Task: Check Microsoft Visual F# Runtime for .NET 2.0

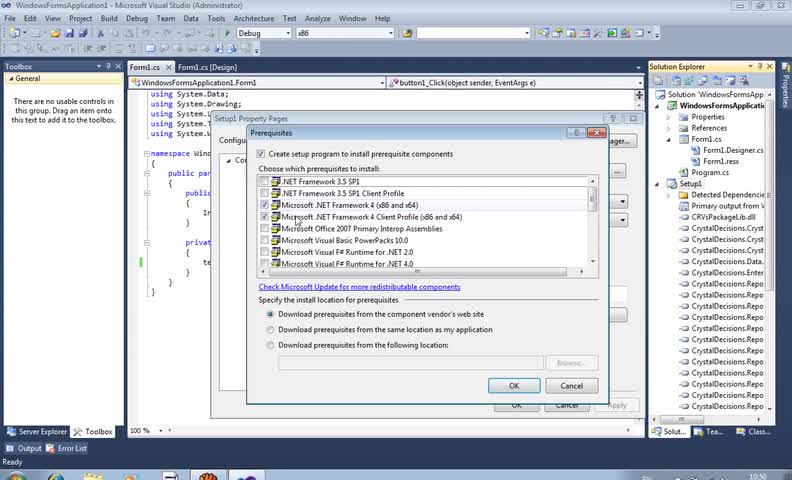Action: point(264,252)
